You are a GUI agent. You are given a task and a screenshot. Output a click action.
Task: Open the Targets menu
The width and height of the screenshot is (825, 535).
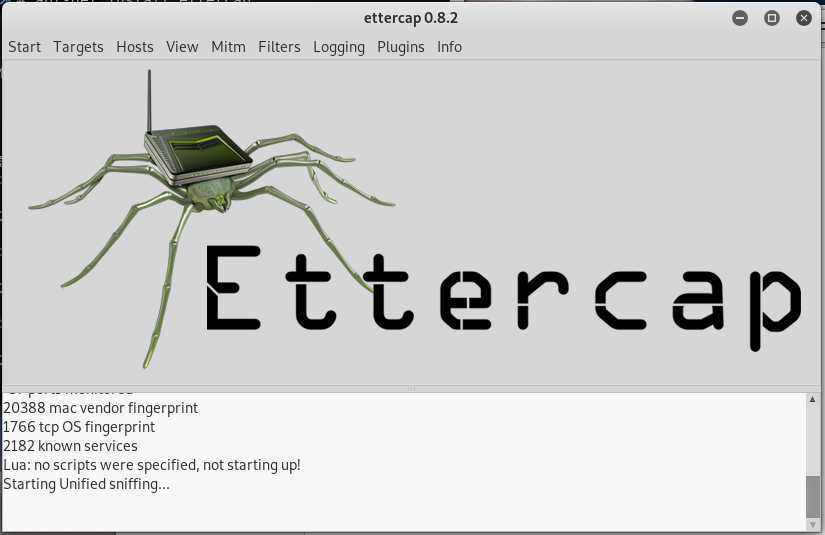[78, 47]
